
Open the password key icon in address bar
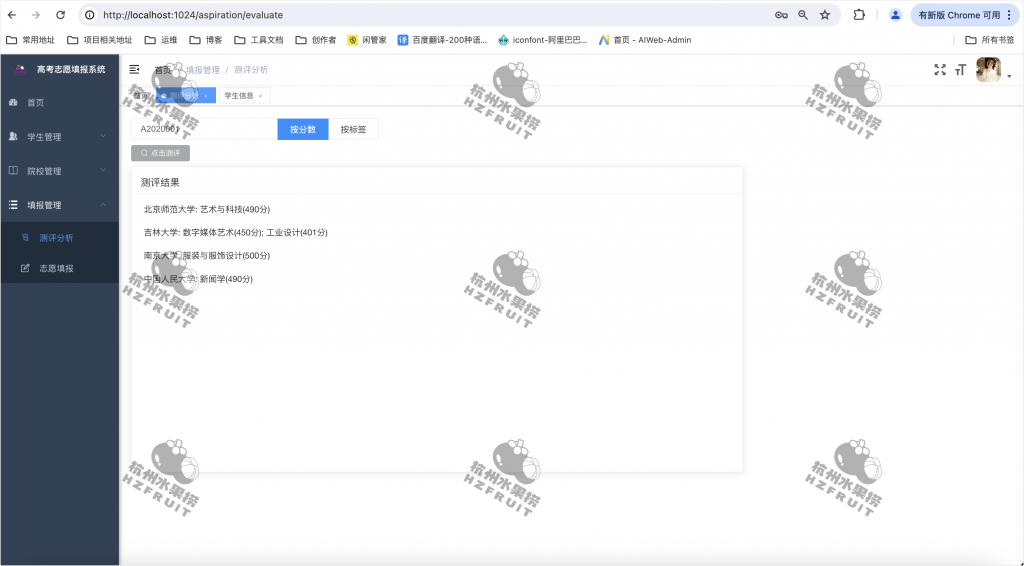pyautogui.click(x=781, y=15)
